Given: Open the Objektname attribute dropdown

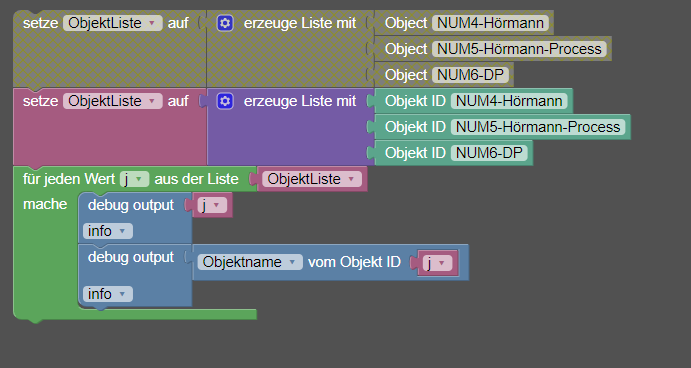Looking at the screenshot, I should [250, 262].
